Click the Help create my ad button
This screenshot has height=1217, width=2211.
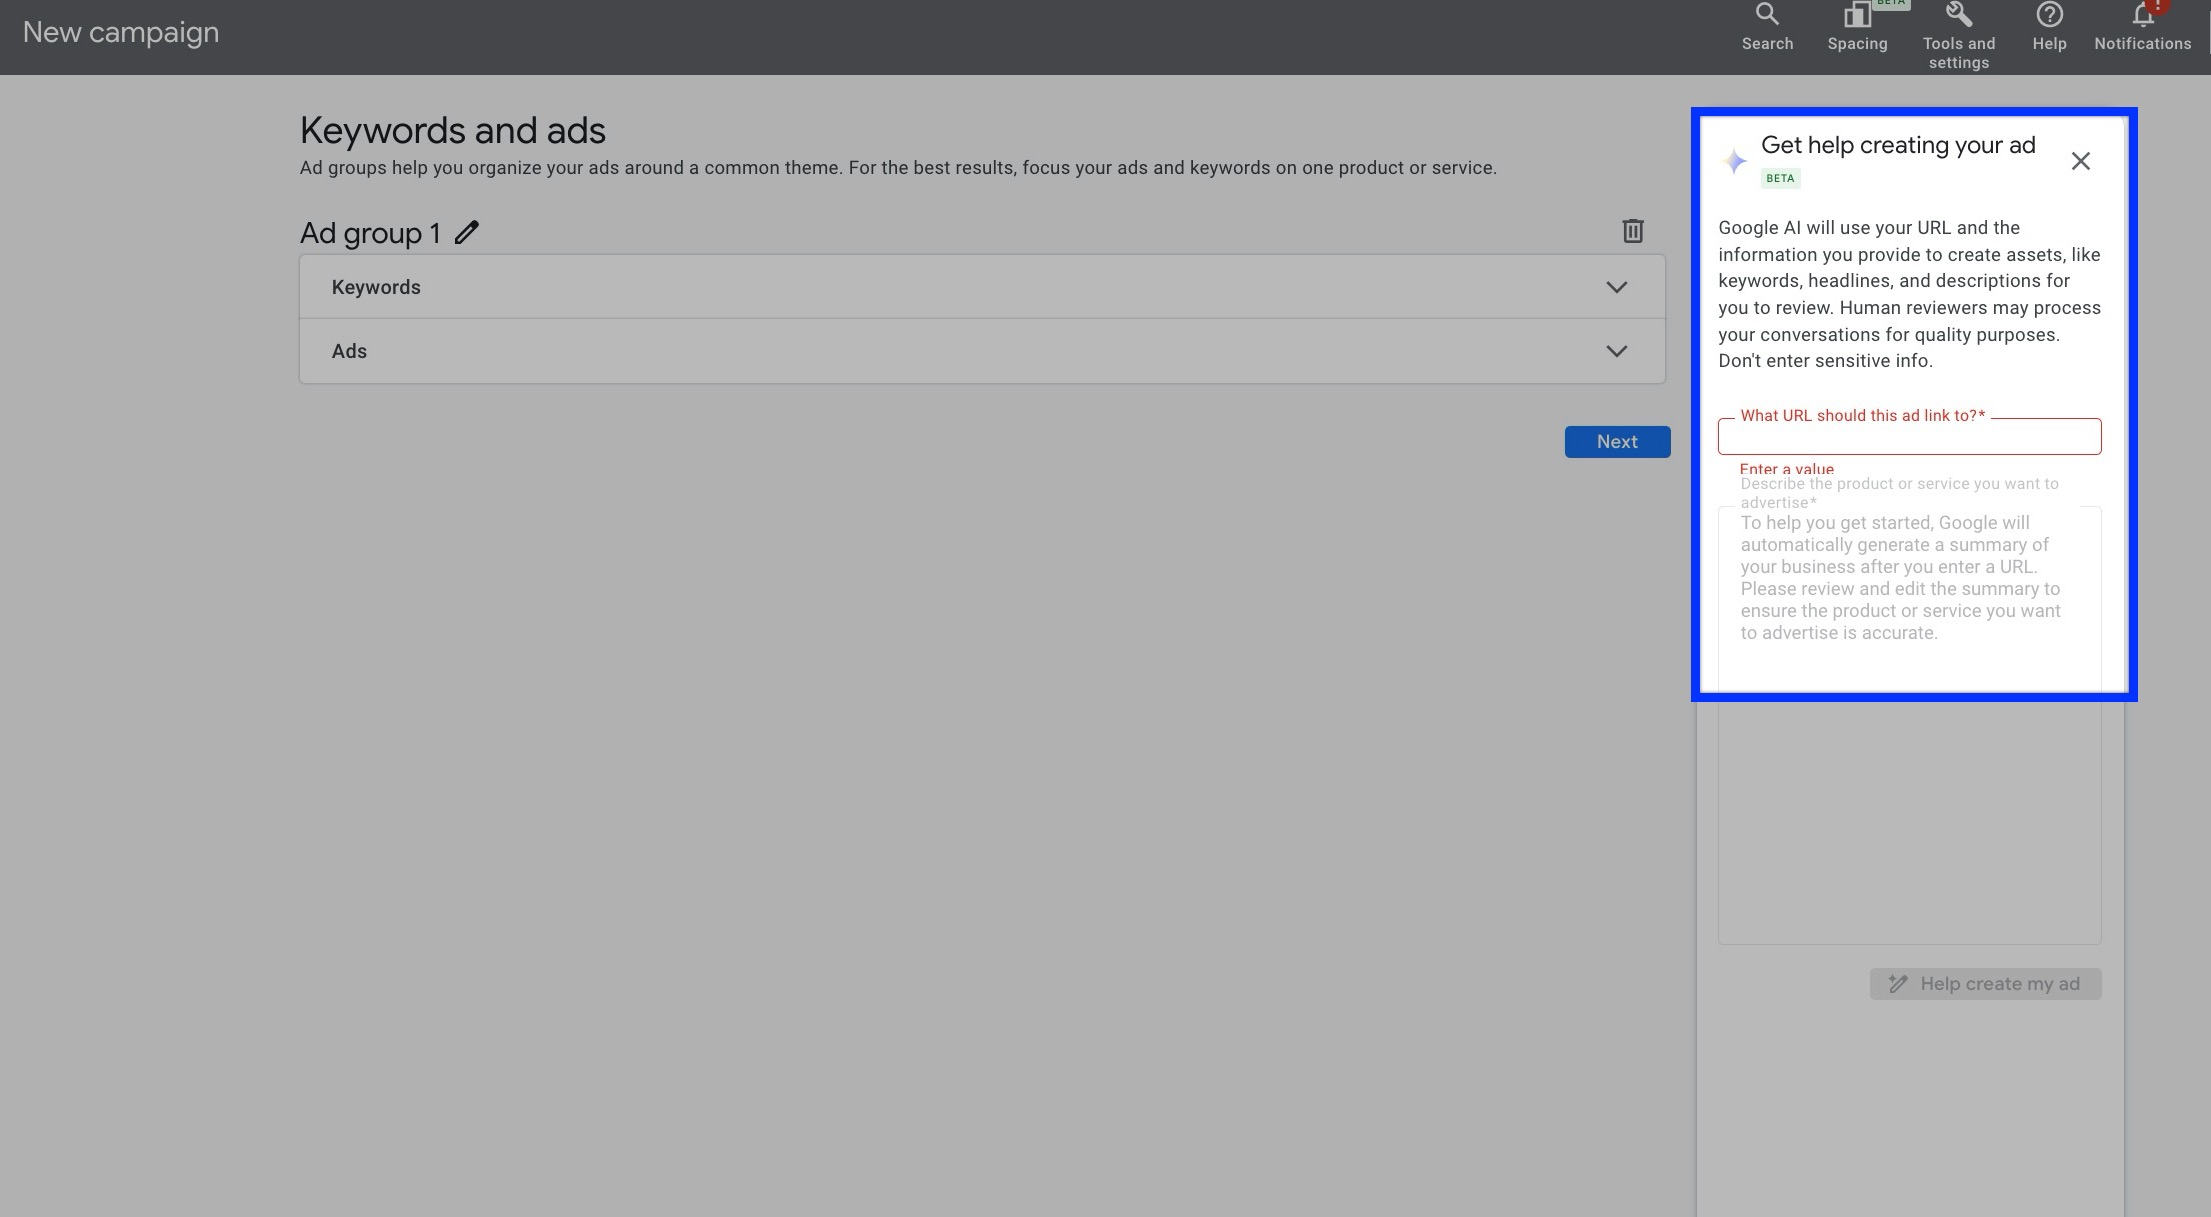pos(1985,984)
